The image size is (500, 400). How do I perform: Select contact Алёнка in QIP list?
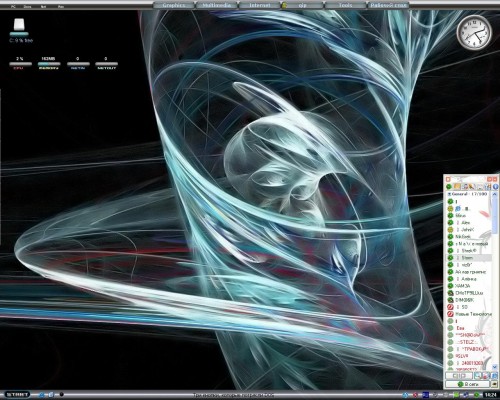[469, 279]
